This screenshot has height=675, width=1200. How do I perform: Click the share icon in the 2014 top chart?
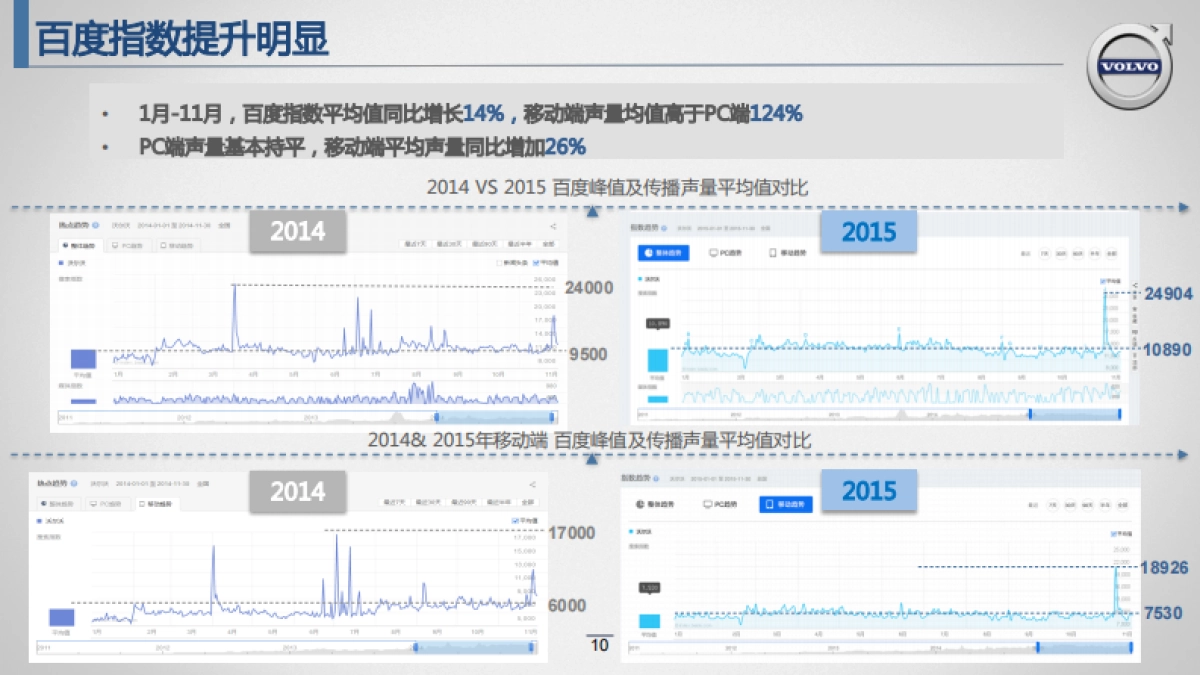[x=553, y=226]
